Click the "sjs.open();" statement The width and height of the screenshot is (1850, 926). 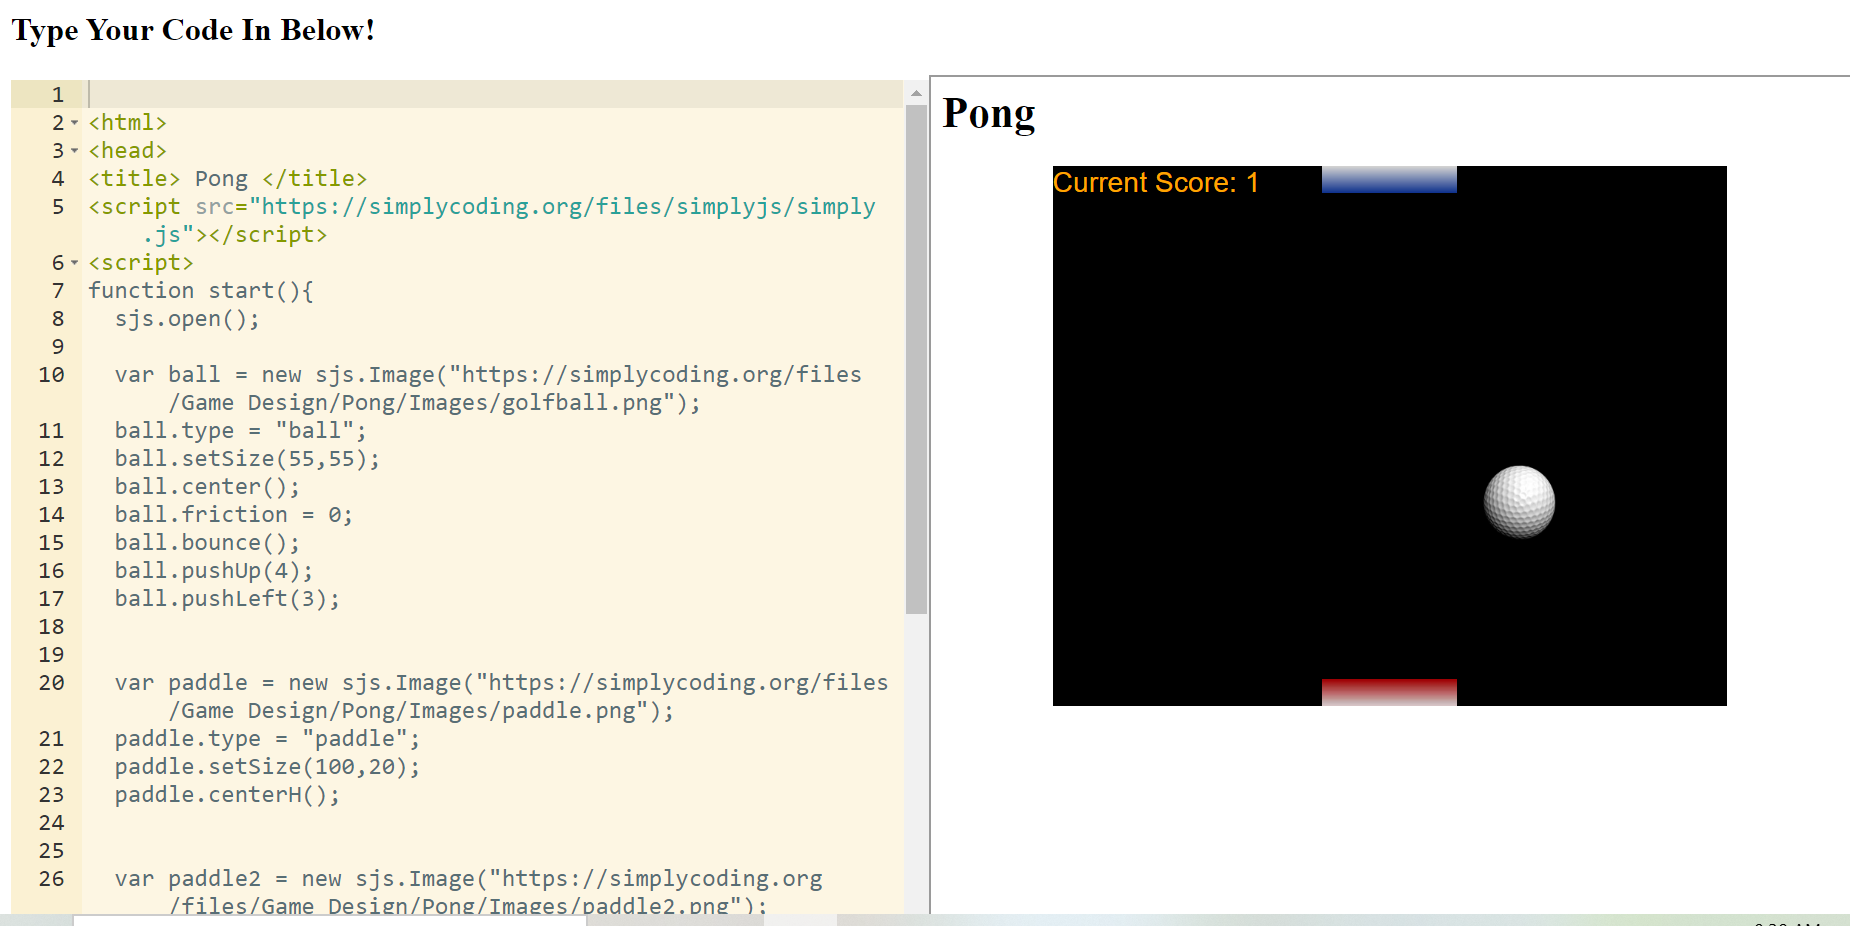(x=187, y=319)
